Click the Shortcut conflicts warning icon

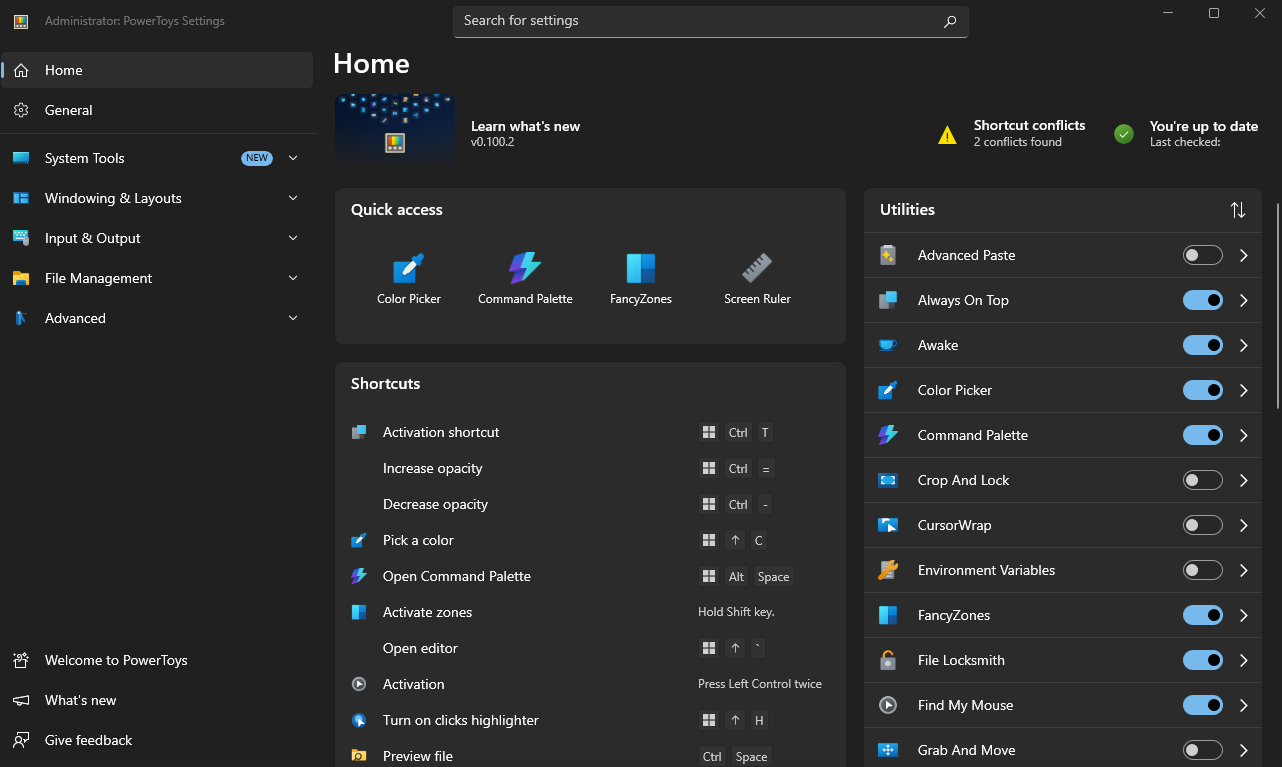click(947, 134)
